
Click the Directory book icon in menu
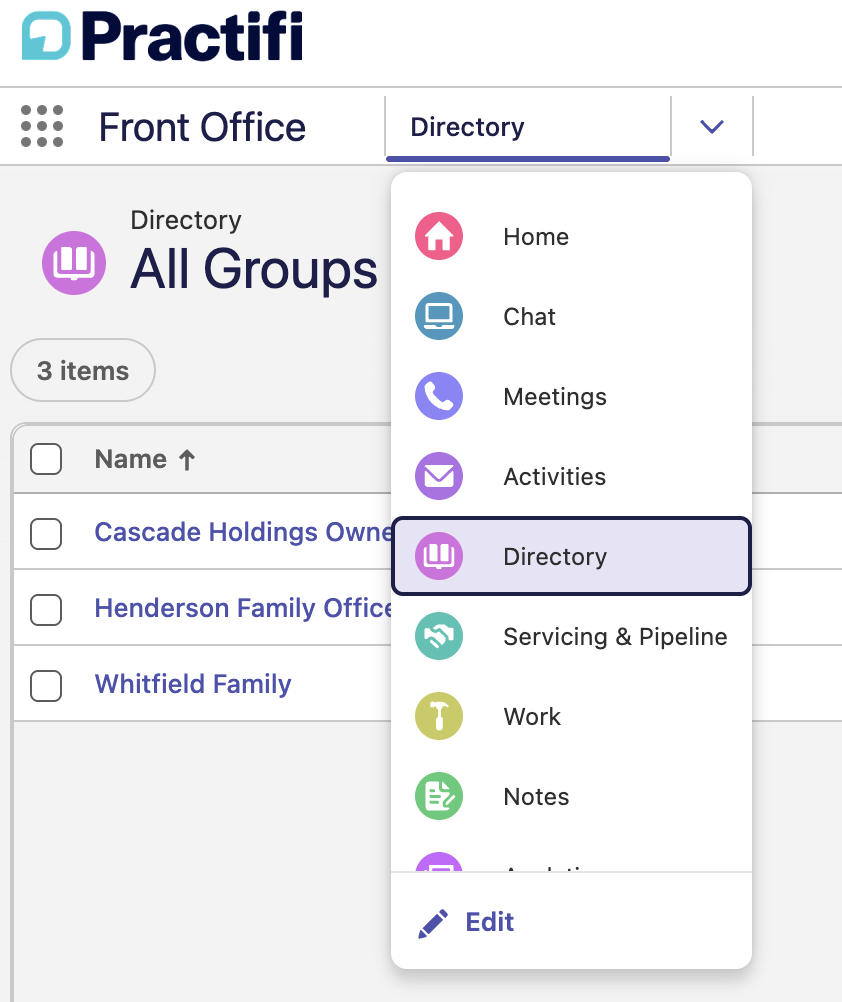pyautogui.click(x=439, y=556)
